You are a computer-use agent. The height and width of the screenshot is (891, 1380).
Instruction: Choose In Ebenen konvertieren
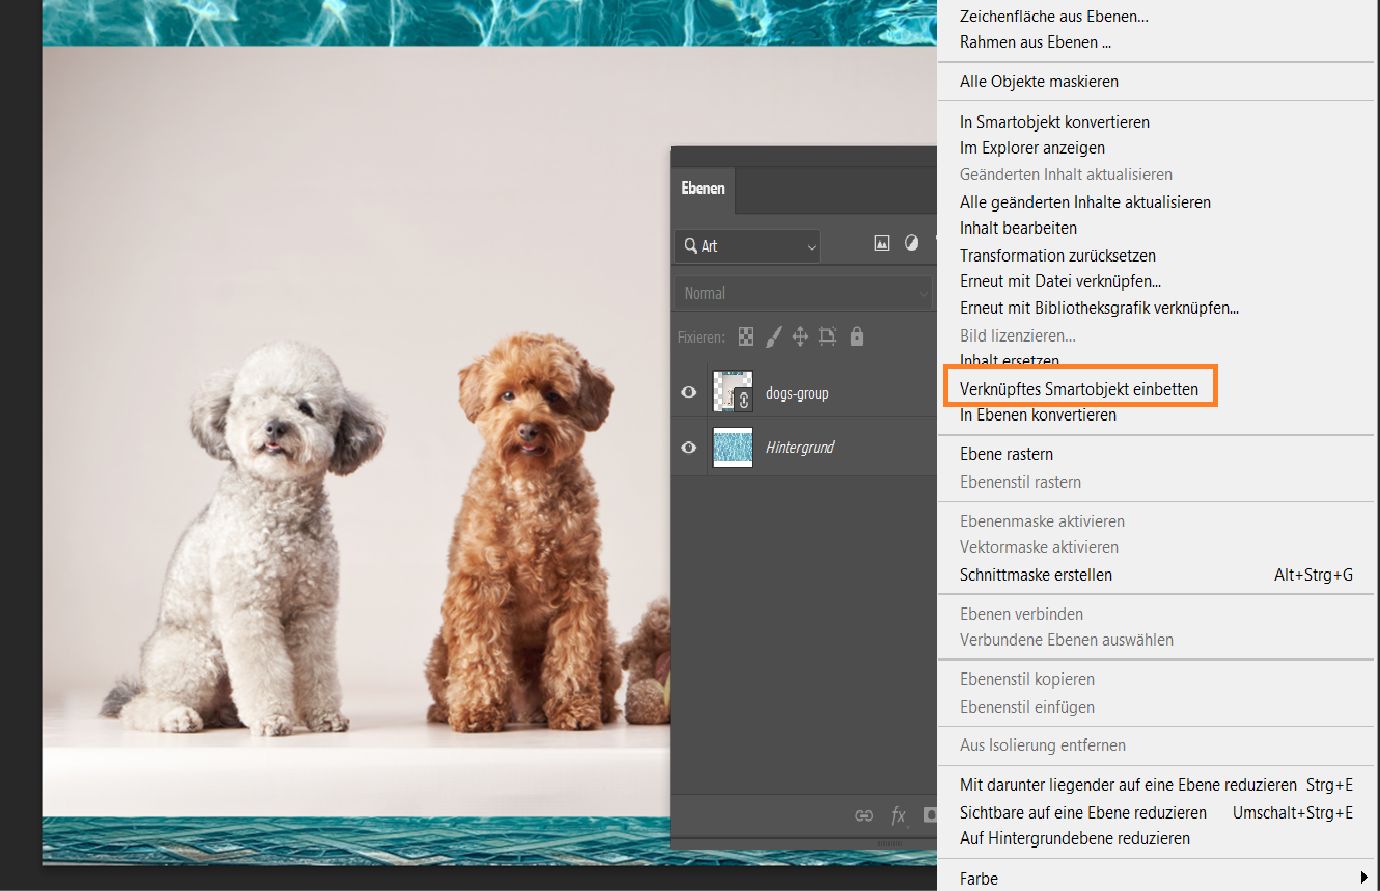pyautogui.click(x=1038, y=415)
